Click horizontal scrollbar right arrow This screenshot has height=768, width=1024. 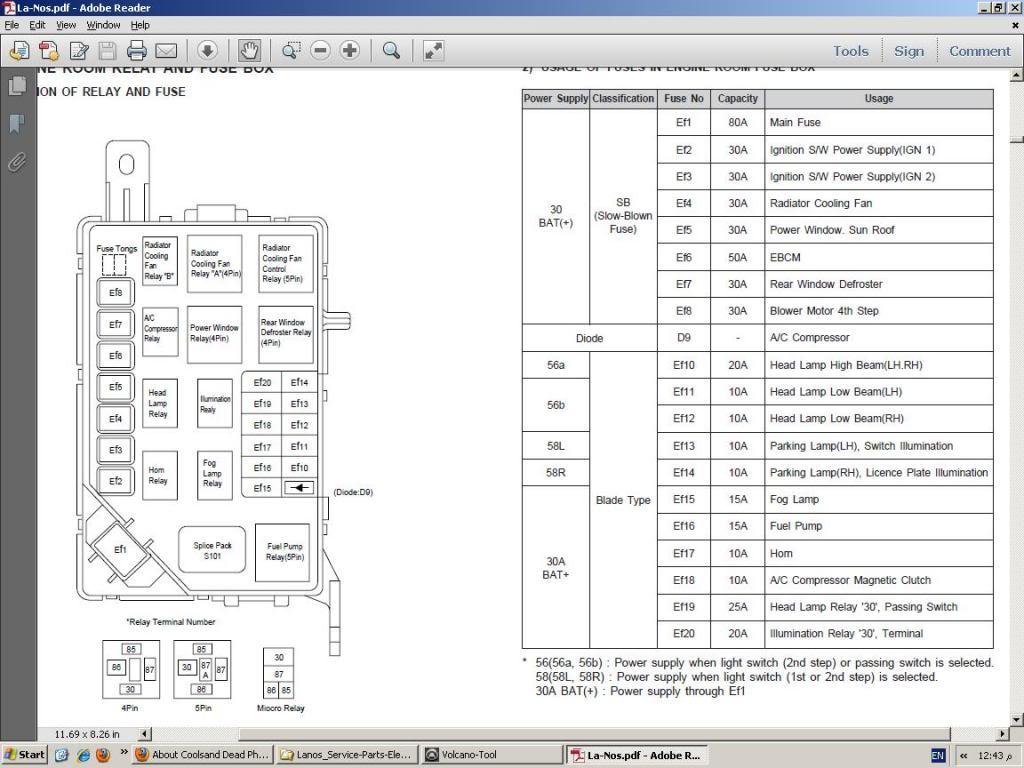[x=1002, y=734]
